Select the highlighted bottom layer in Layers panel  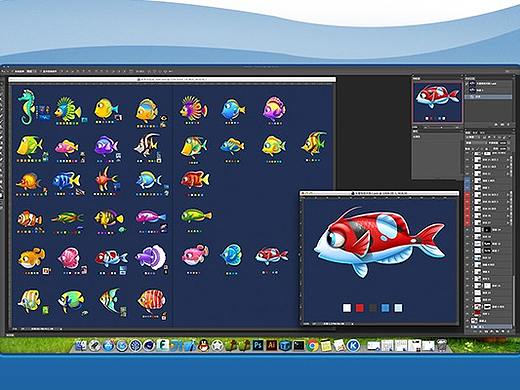point(489,326)
